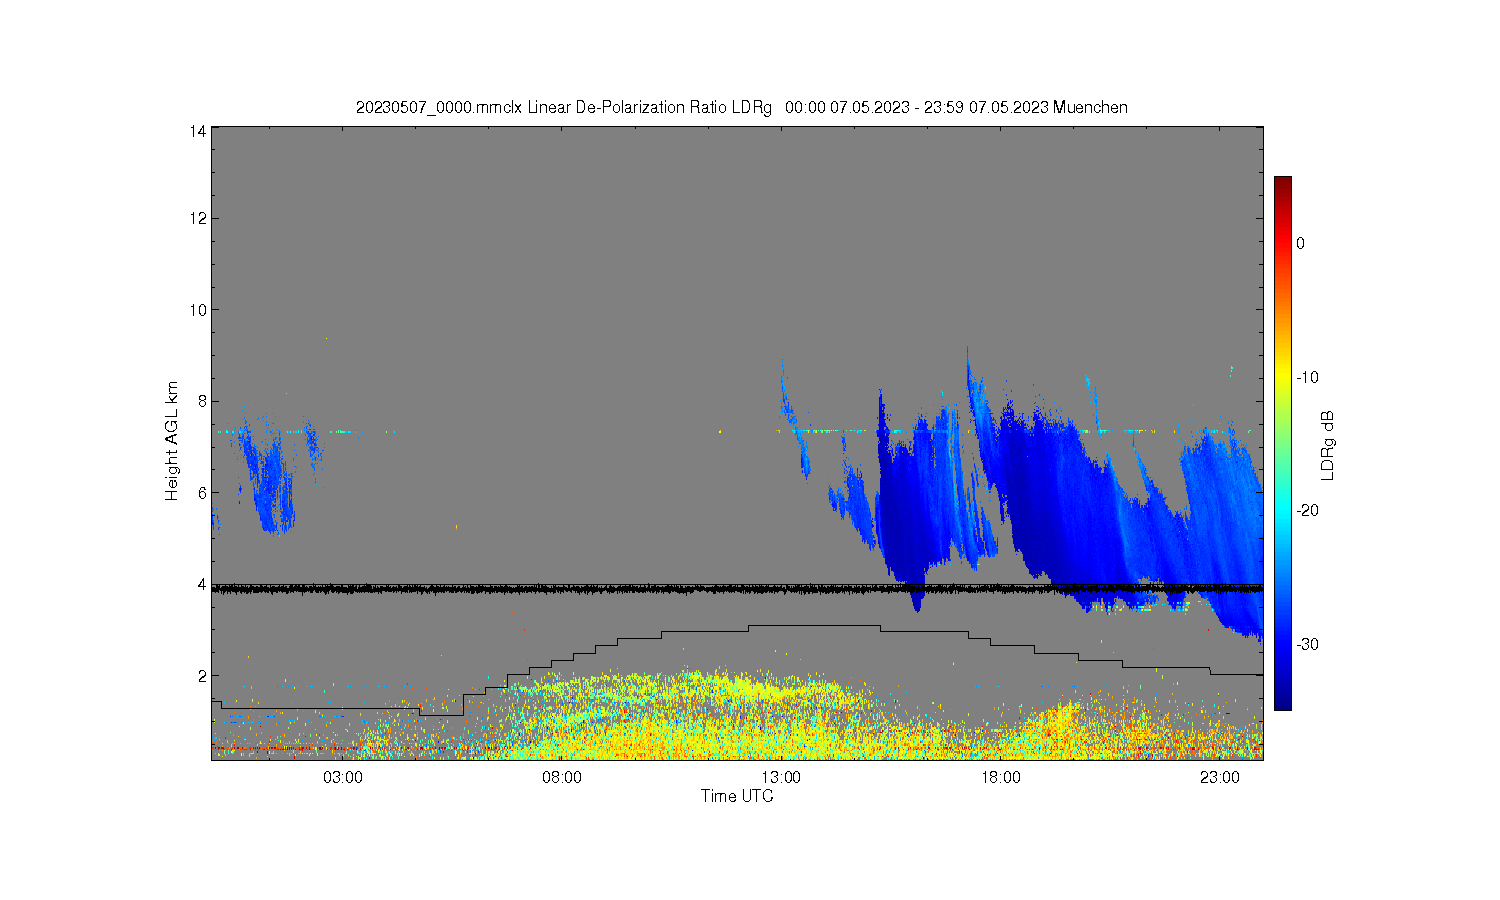Click the yellow section of the colorbar
This screenshot has height=900, width=1500.
pos(1282,377)
